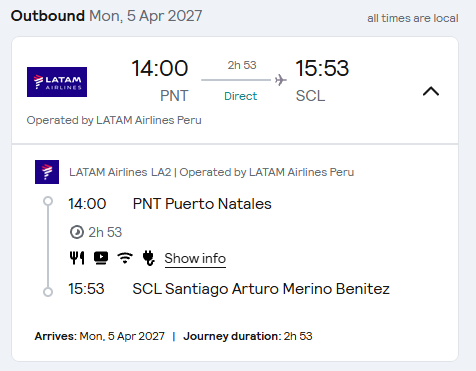Click the 14:00 departure time in header
This screenshot has height=371, width=476.
(160, 68)
